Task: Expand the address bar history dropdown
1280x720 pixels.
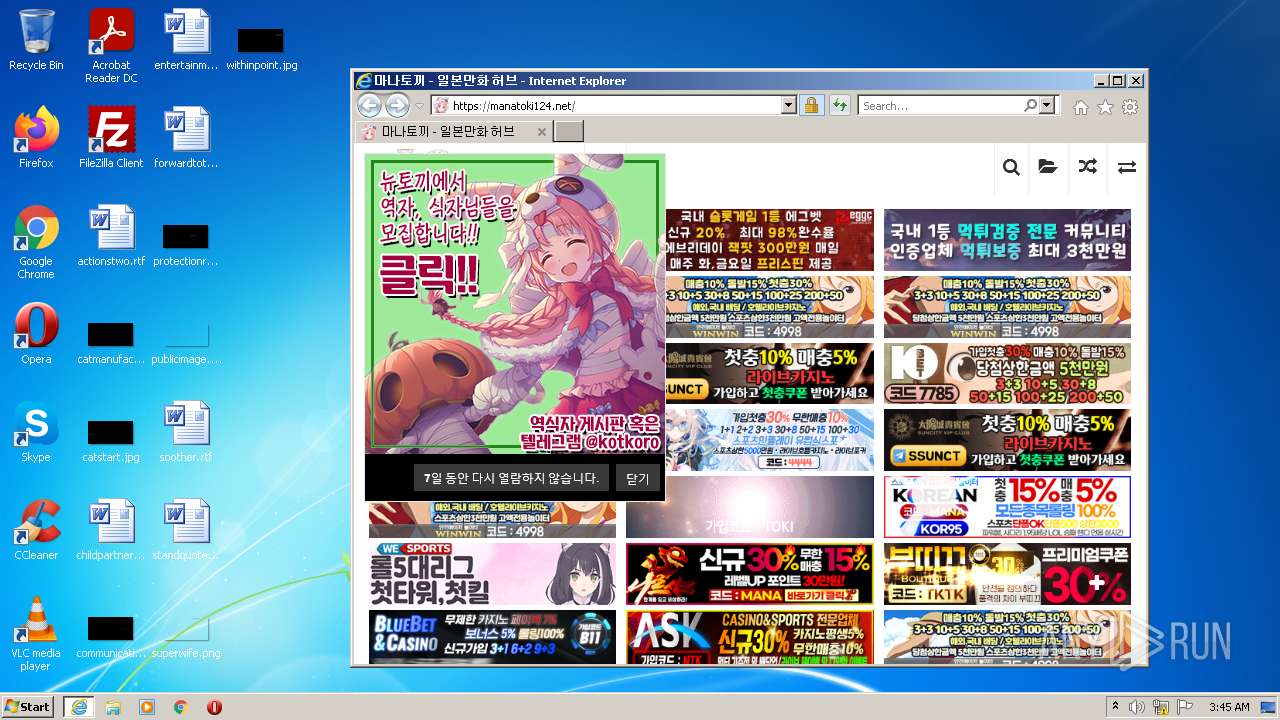Action: tap(788, 105)
